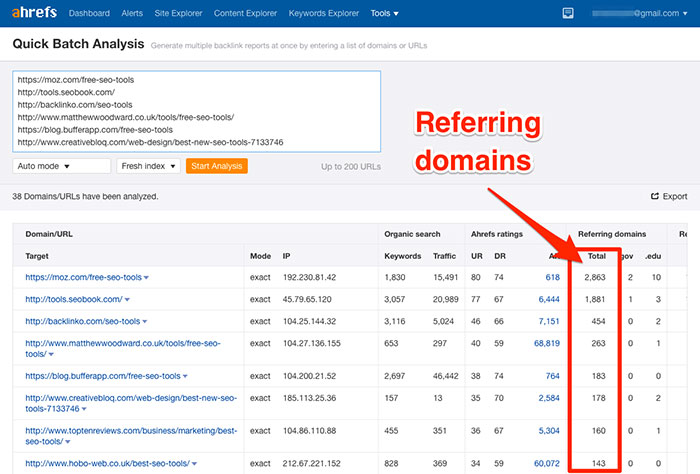Click total referring domains value 2,863
Screen dimensions: 700x474
tap(595, 277)
